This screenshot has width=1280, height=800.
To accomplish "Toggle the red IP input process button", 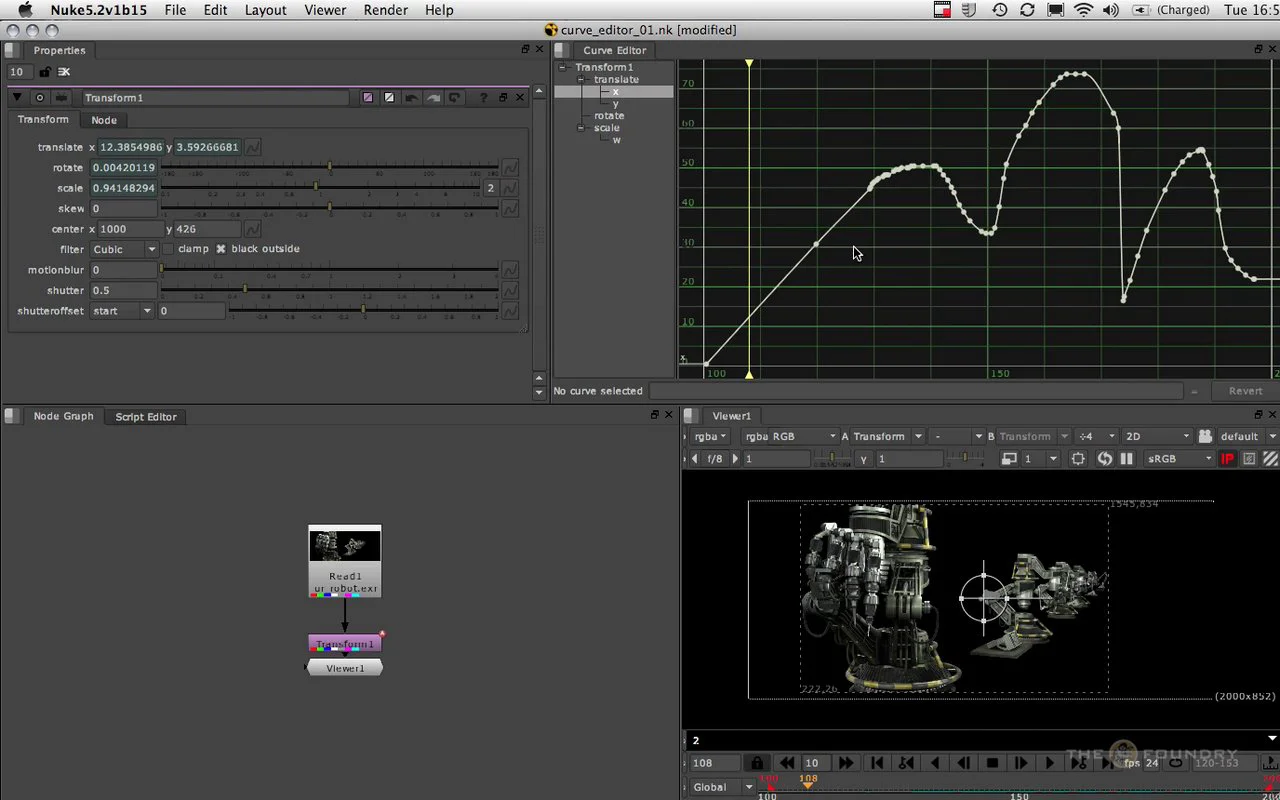I will (x=1228, y=458).
